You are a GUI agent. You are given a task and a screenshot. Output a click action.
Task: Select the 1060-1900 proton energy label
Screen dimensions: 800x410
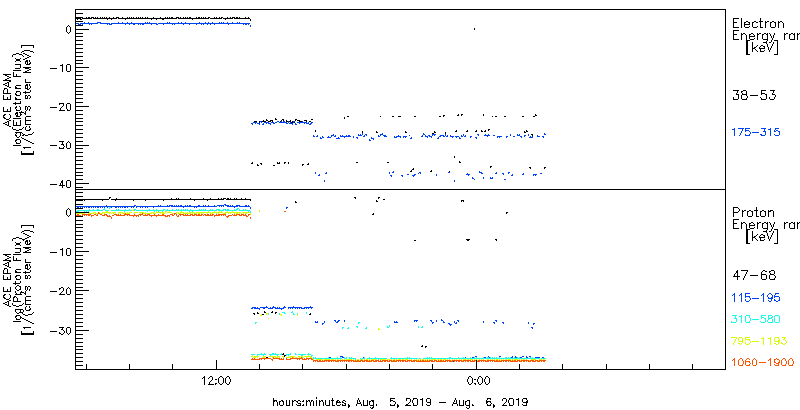(x=762, y=363)
